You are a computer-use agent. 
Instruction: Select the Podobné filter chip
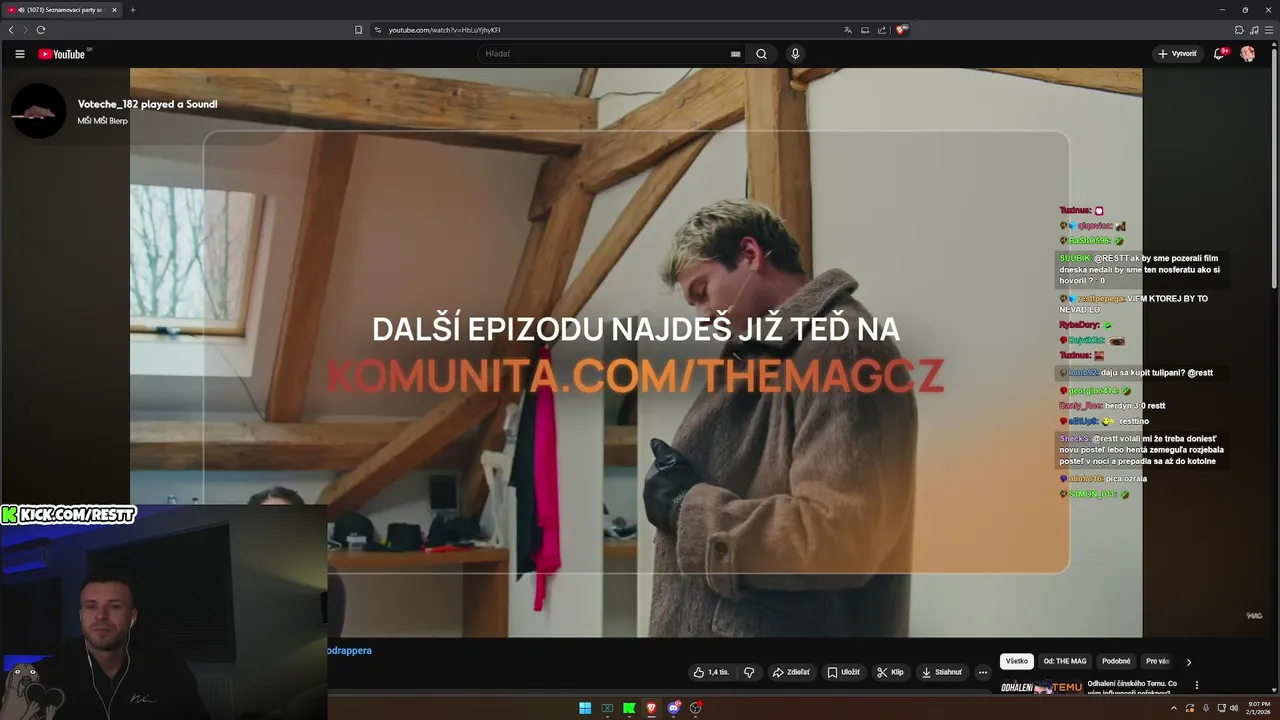(1116, 661)
